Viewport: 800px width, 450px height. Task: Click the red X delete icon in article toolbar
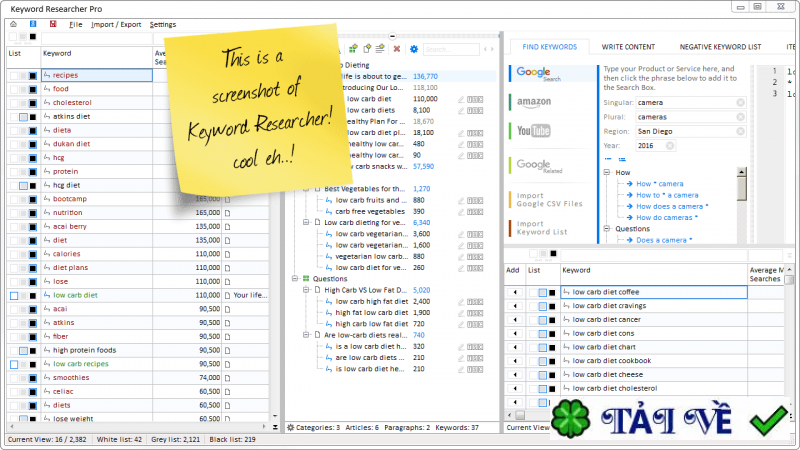(397, 48)
